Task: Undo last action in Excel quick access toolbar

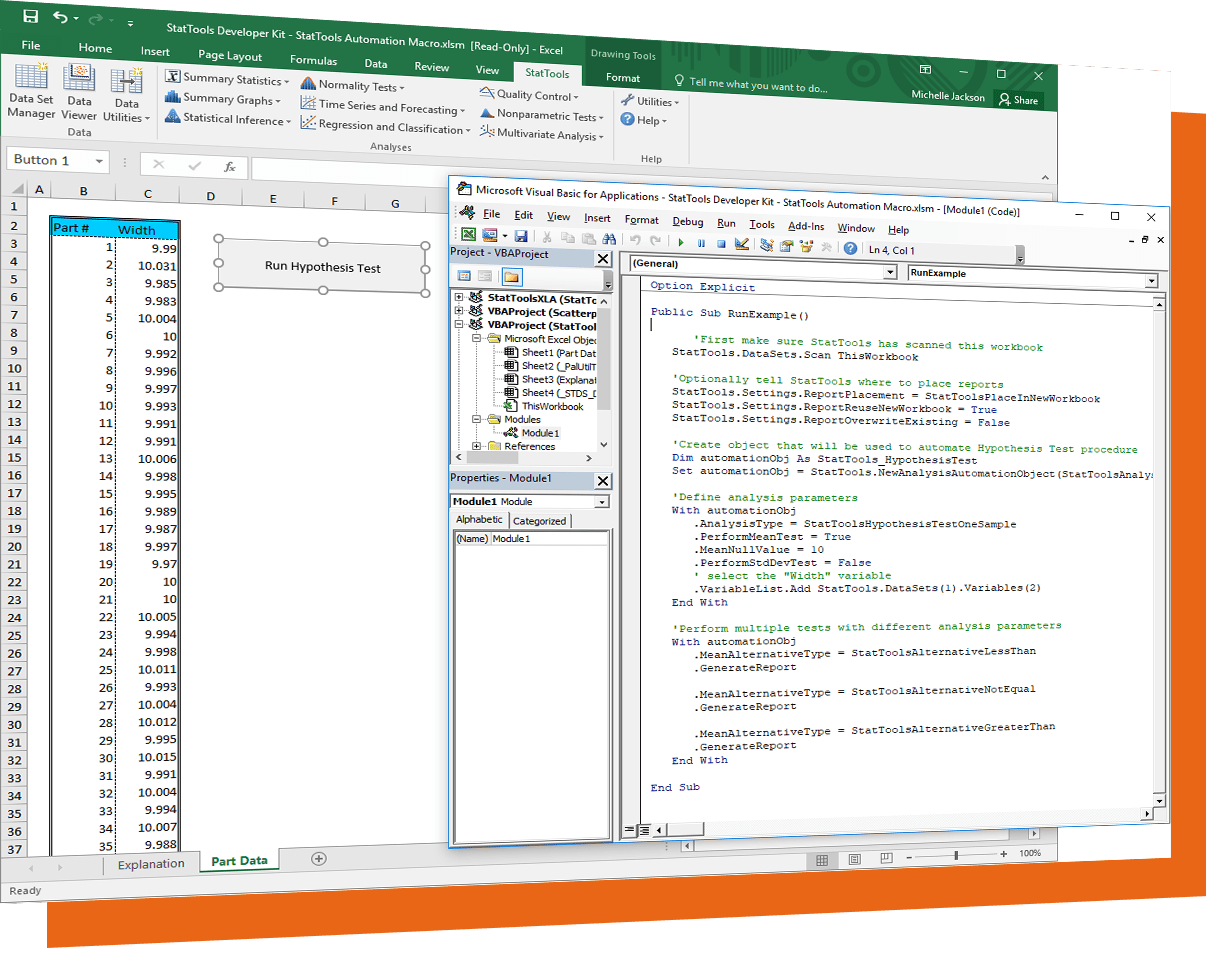Action: (60, 17)
